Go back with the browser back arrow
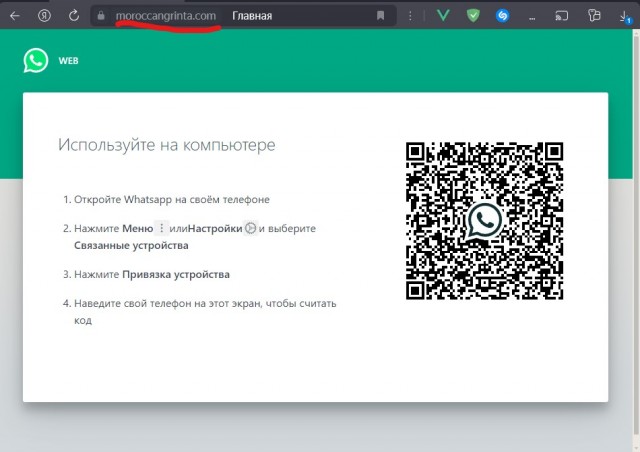This screenshot has height=452, width=640. click(15, 16)
